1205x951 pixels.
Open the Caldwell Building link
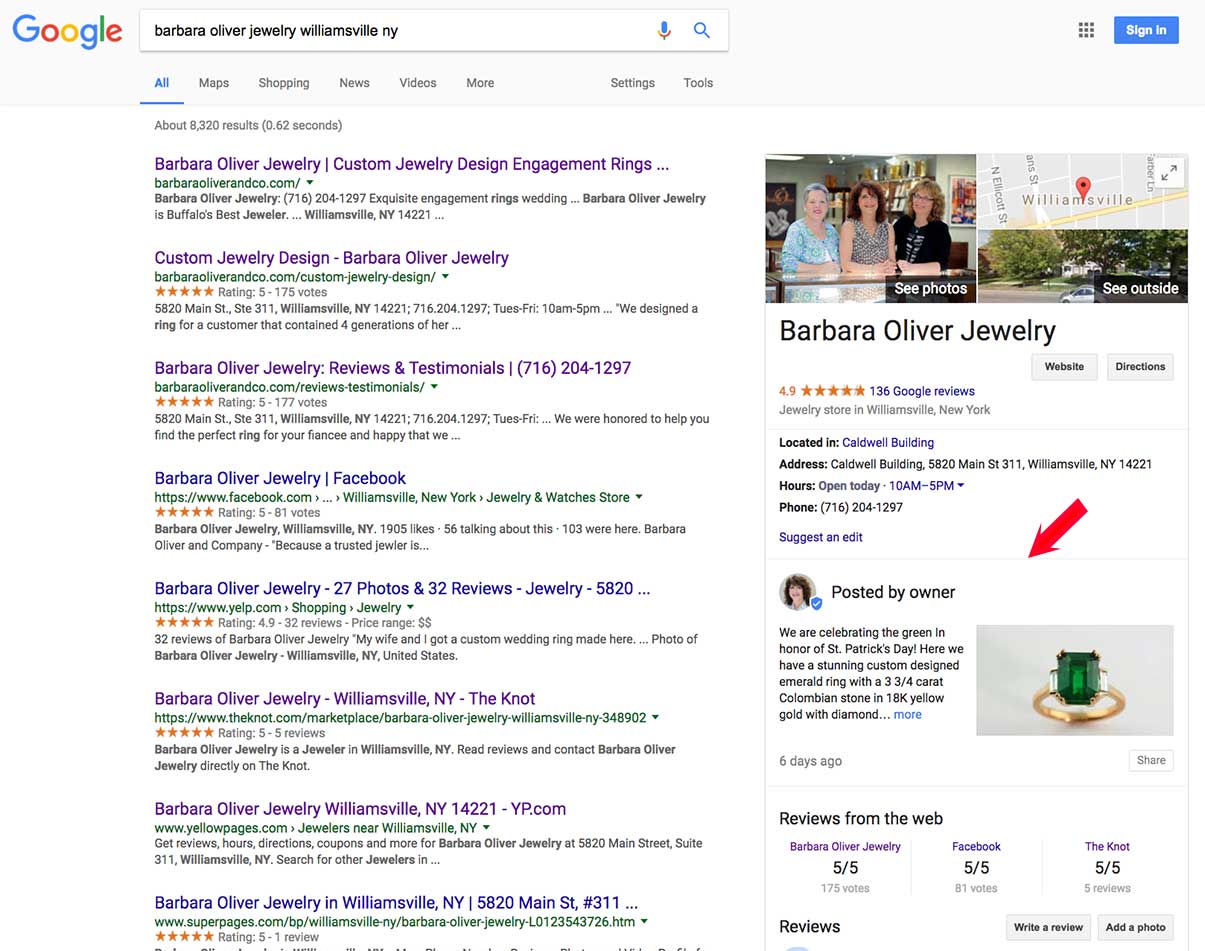coord(888,442)
